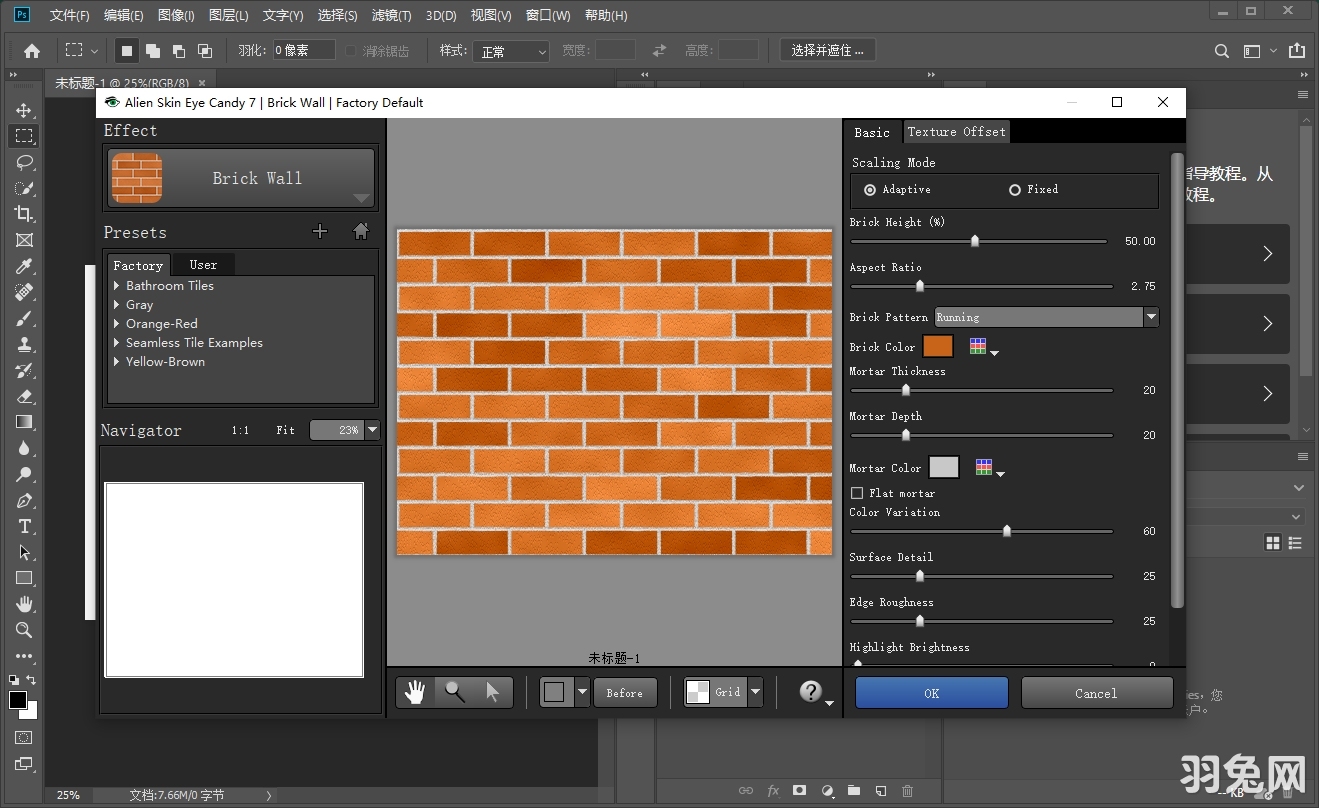Select the magnifier zoom tool in preview toolbar

pos(455,692)
